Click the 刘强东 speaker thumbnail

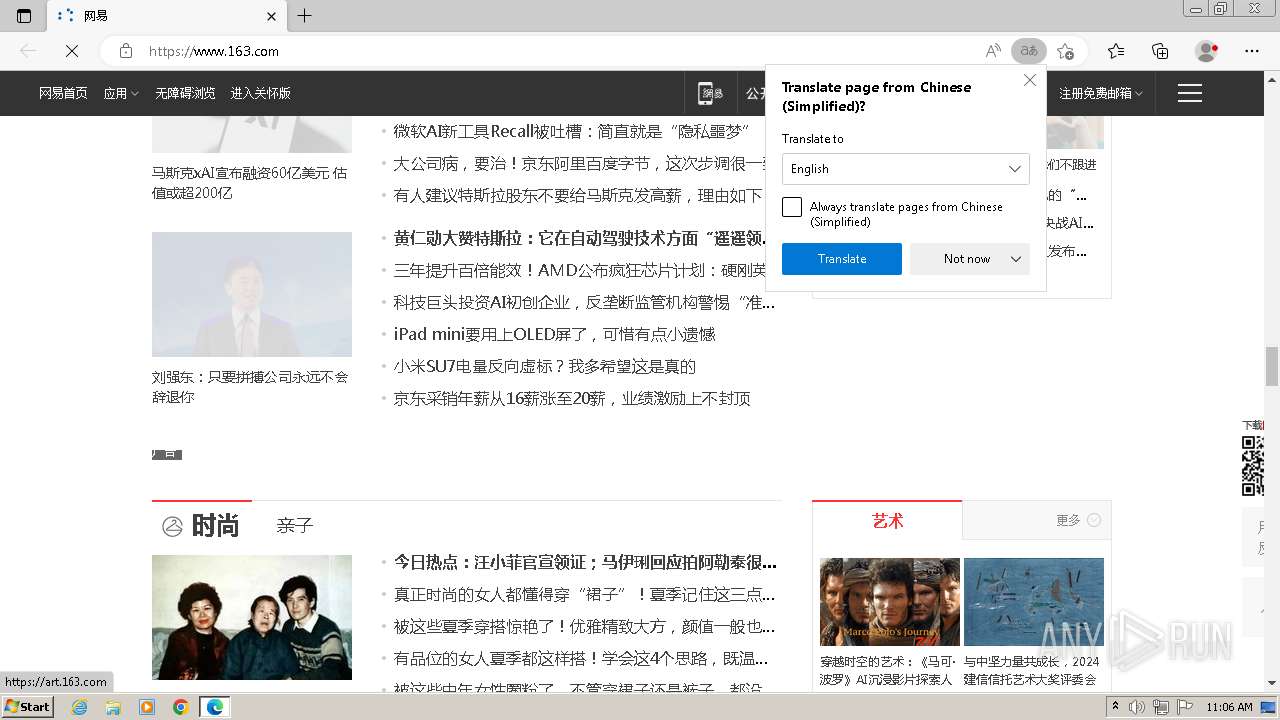[x=252, y=294]
